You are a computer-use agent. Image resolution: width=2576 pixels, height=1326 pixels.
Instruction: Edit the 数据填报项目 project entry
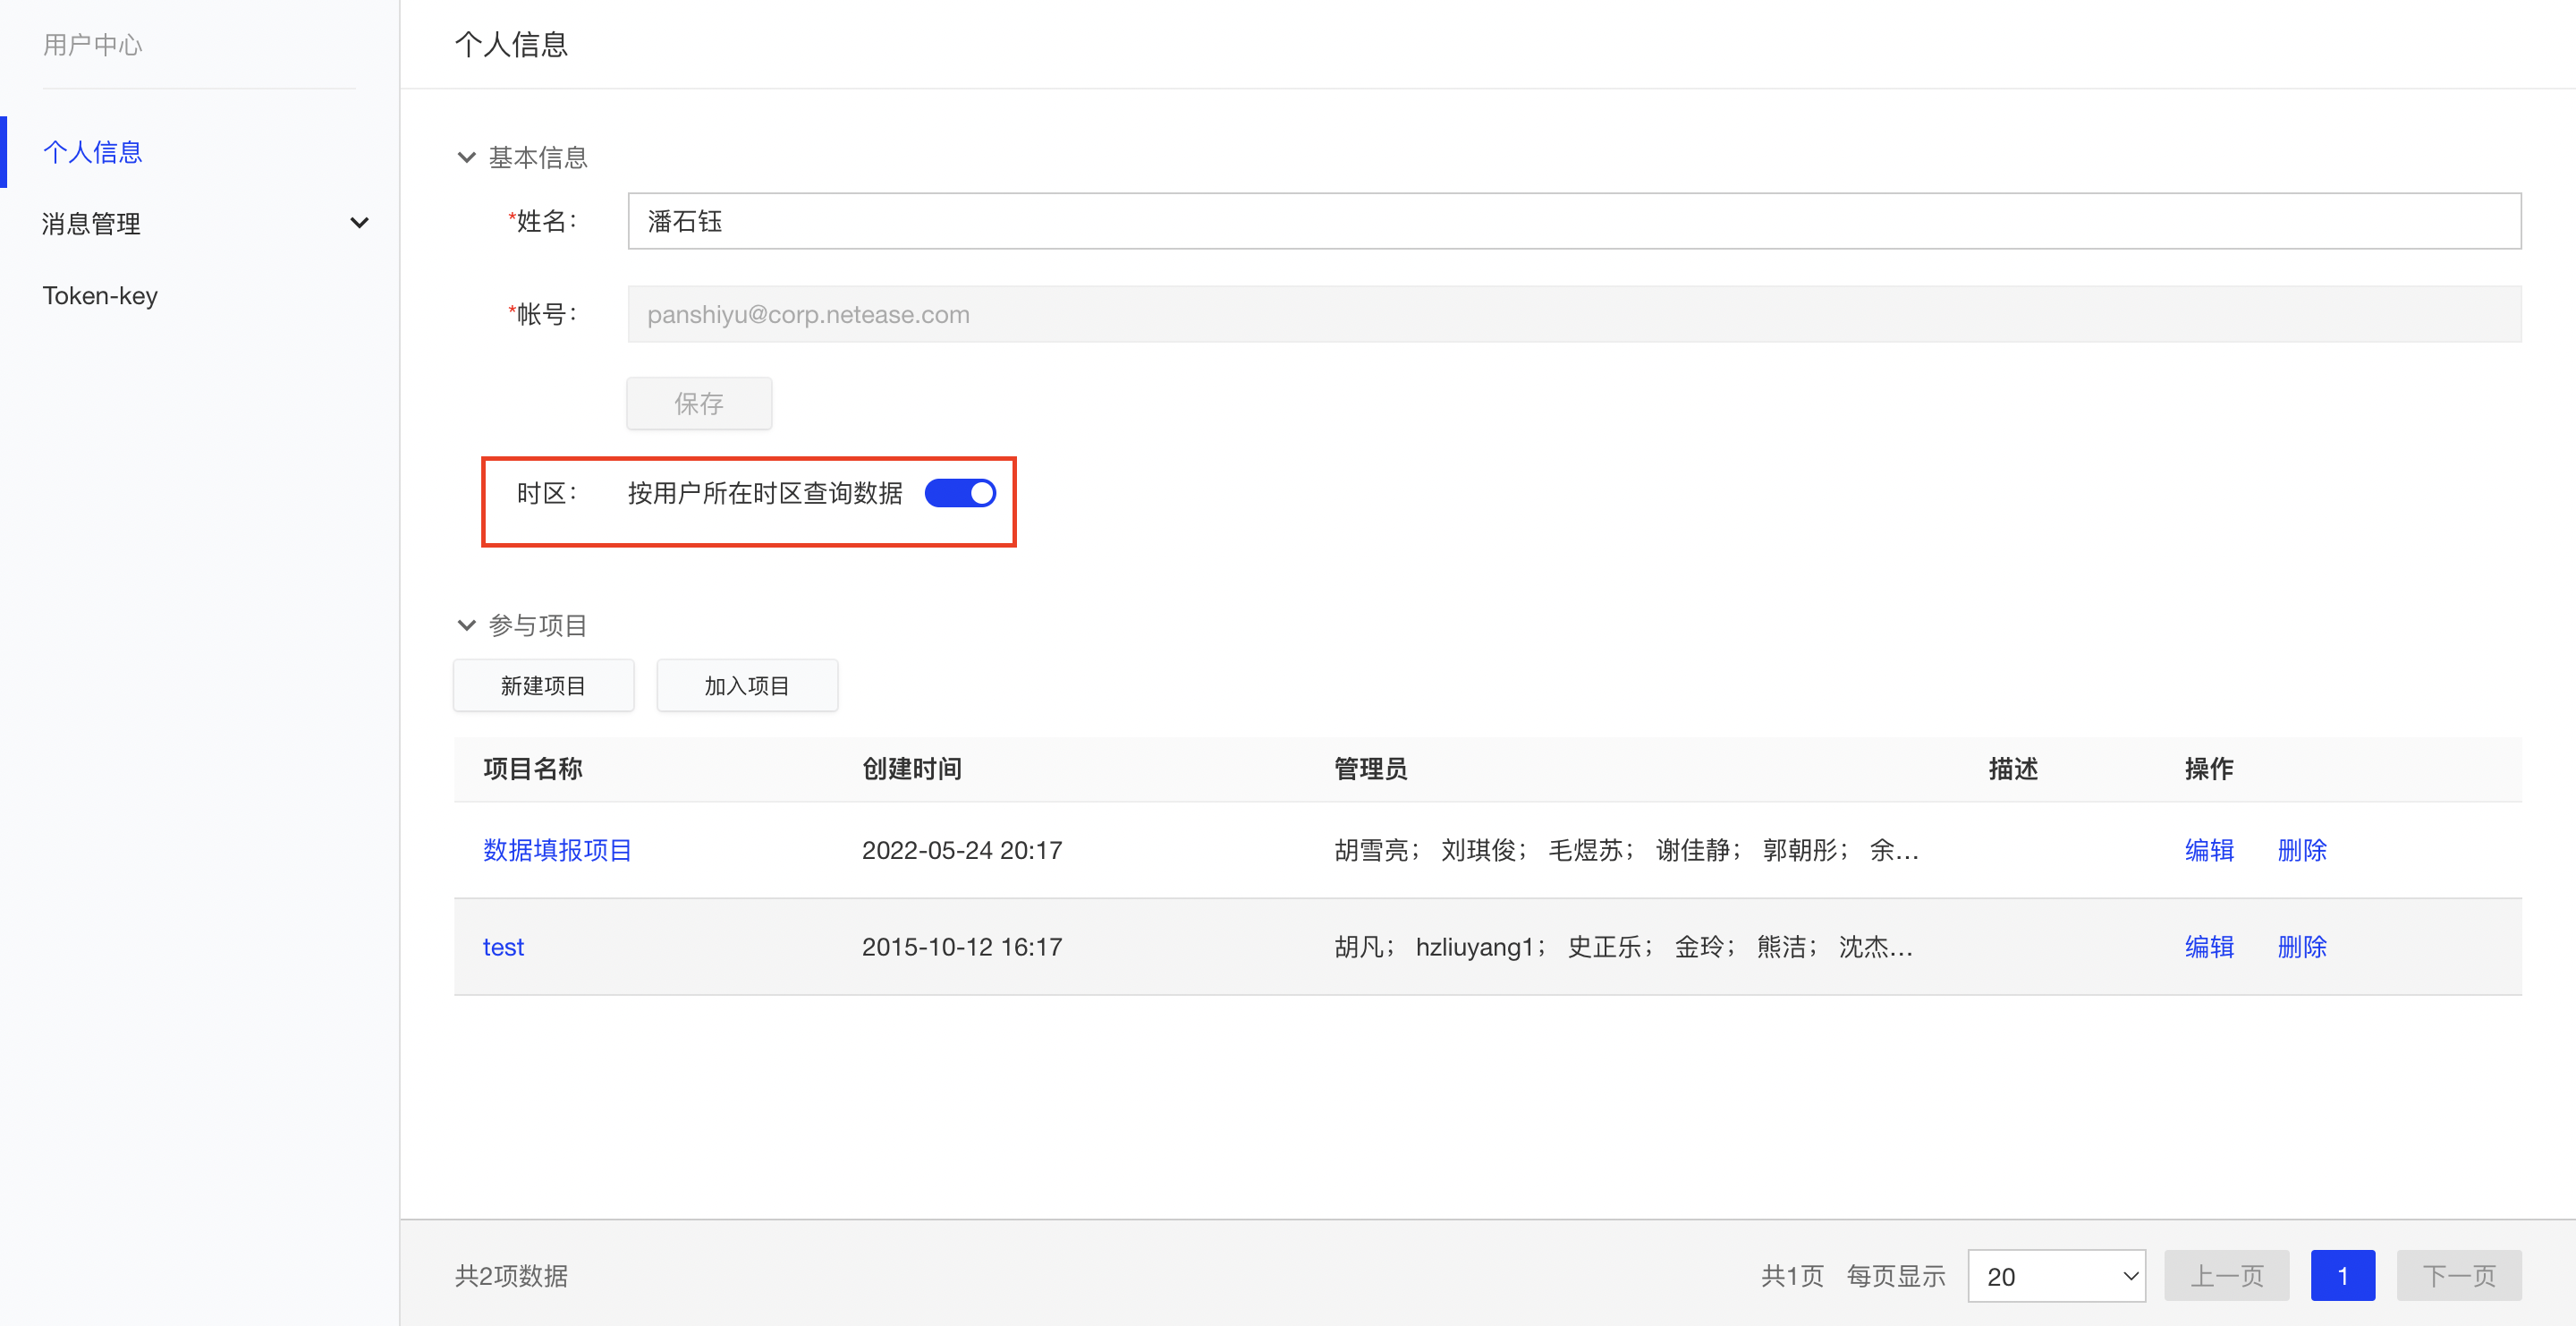point(2209,849)
